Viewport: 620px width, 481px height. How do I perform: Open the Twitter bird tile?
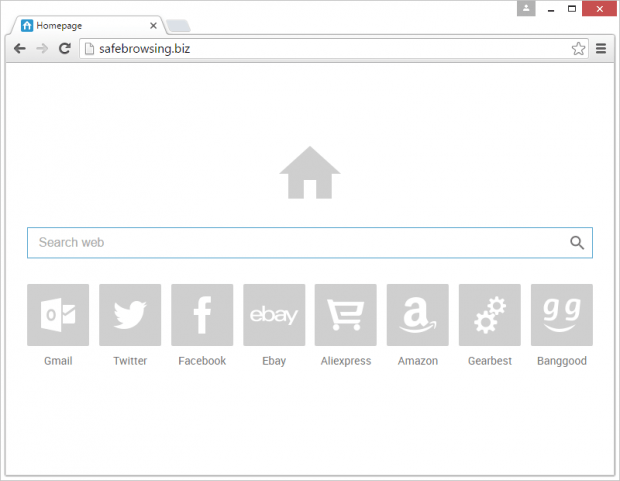pos(130,315)
